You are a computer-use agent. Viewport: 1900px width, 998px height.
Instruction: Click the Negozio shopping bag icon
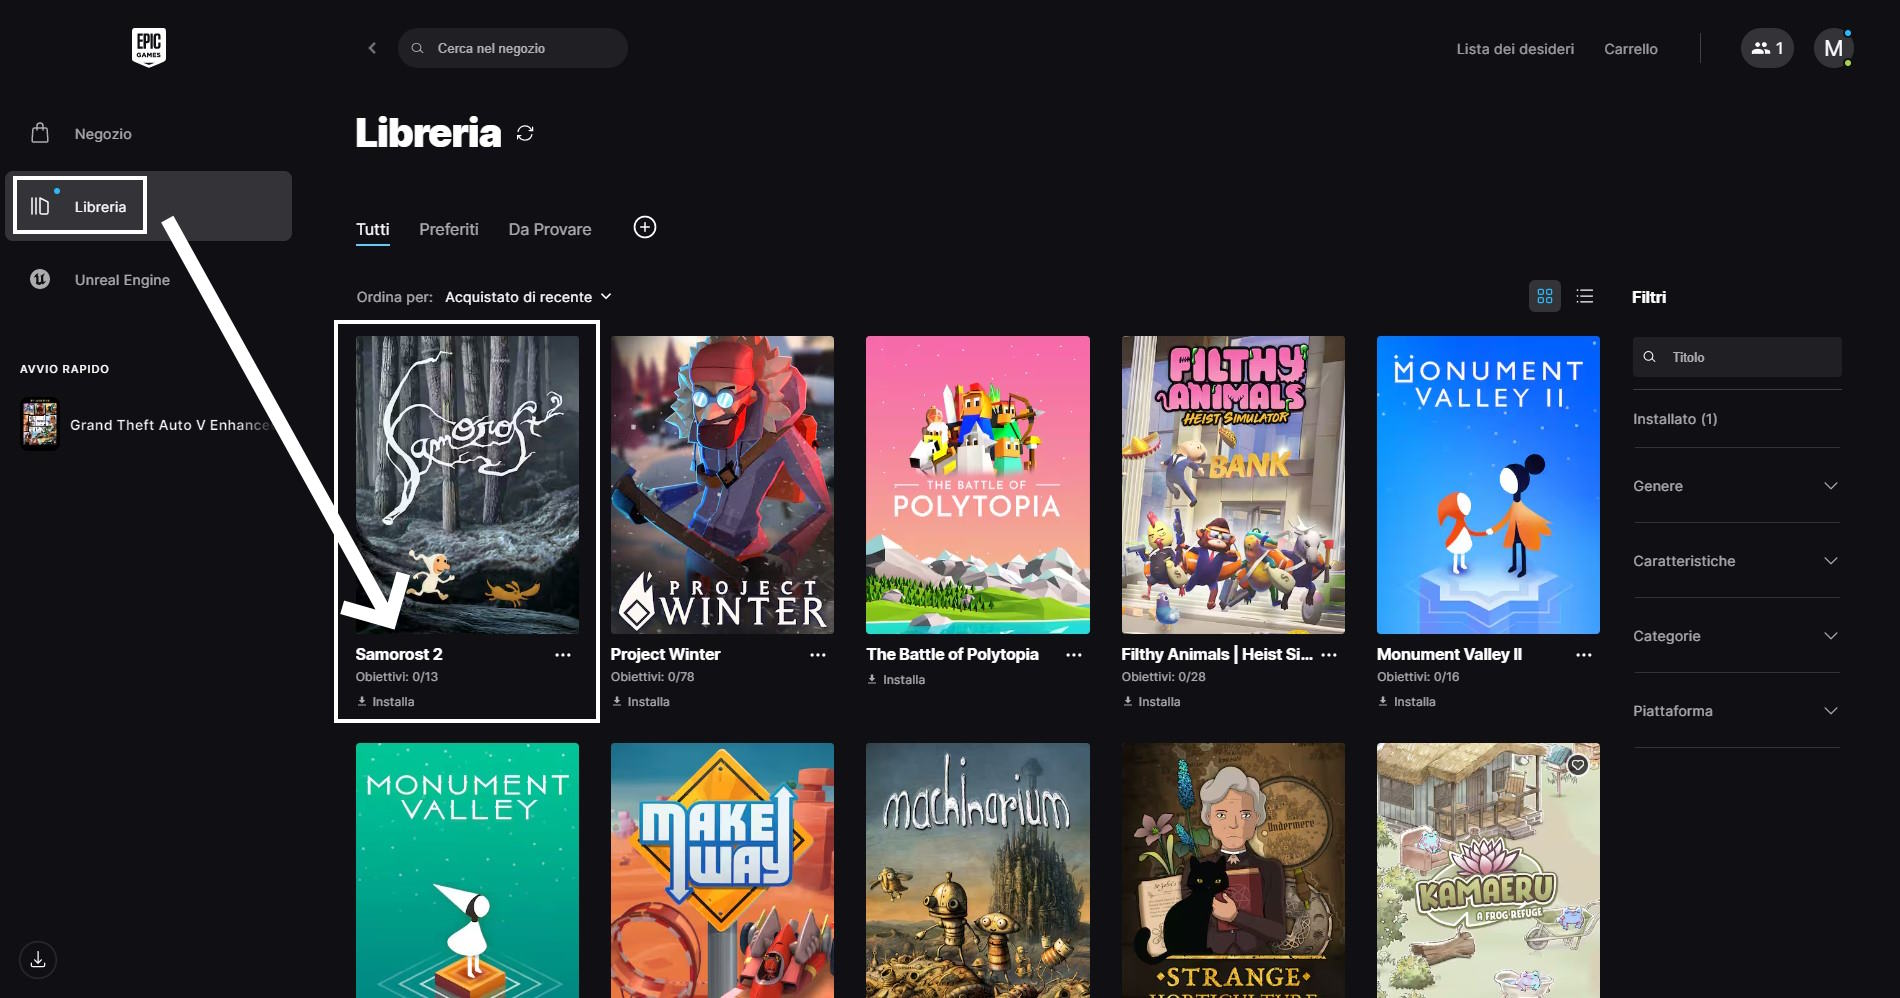(x=40, y=133)
